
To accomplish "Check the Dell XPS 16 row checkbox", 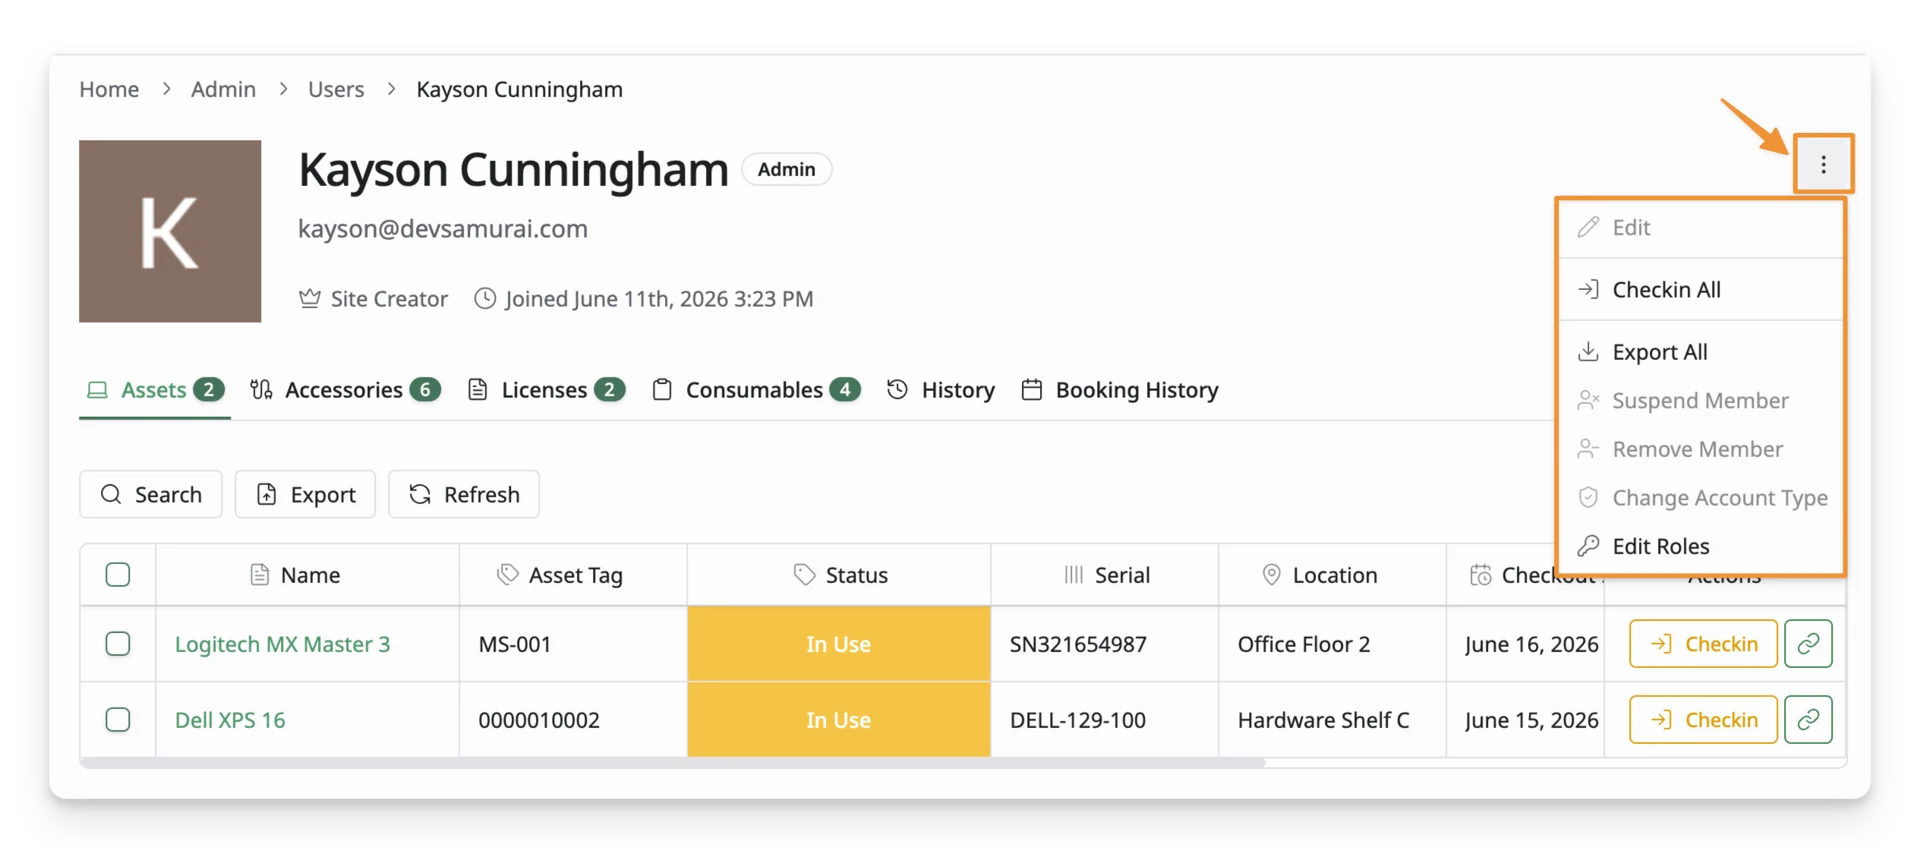I will point(118,720).
